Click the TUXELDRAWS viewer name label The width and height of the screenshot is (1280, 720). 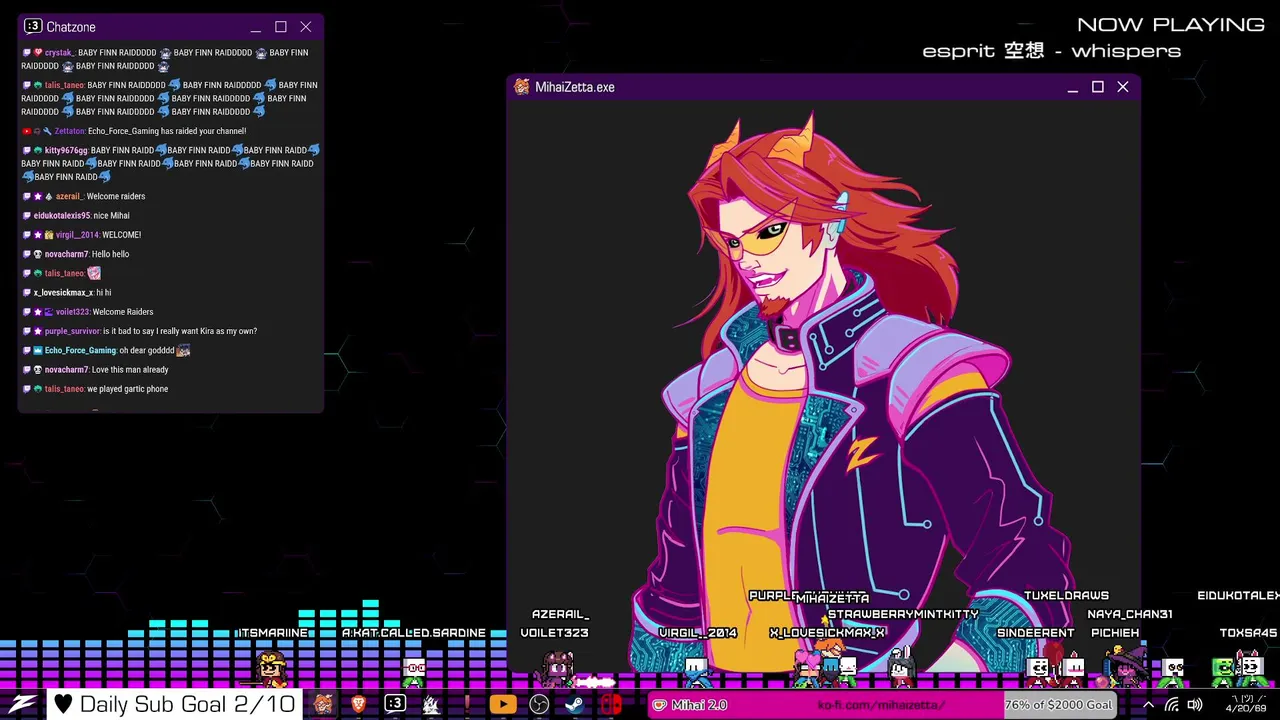pos(1066,595)
